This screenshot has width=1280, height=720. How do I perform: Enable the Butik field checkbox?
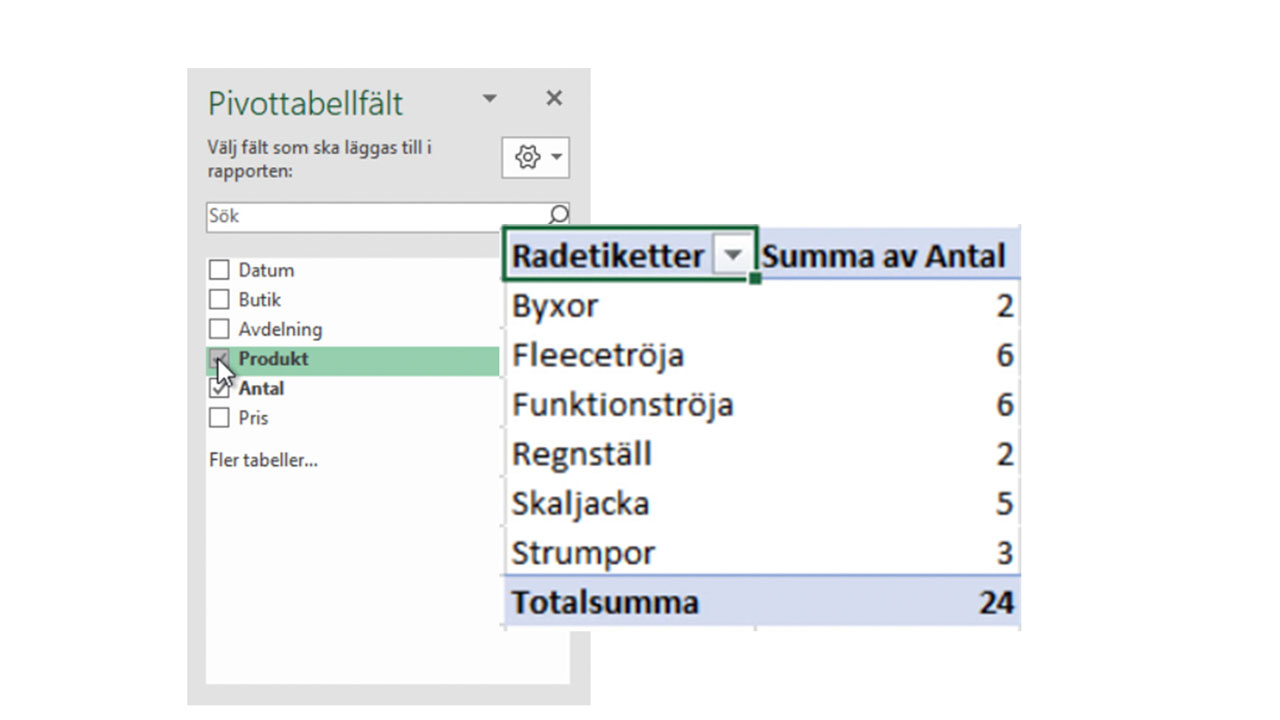coord(219,300)
